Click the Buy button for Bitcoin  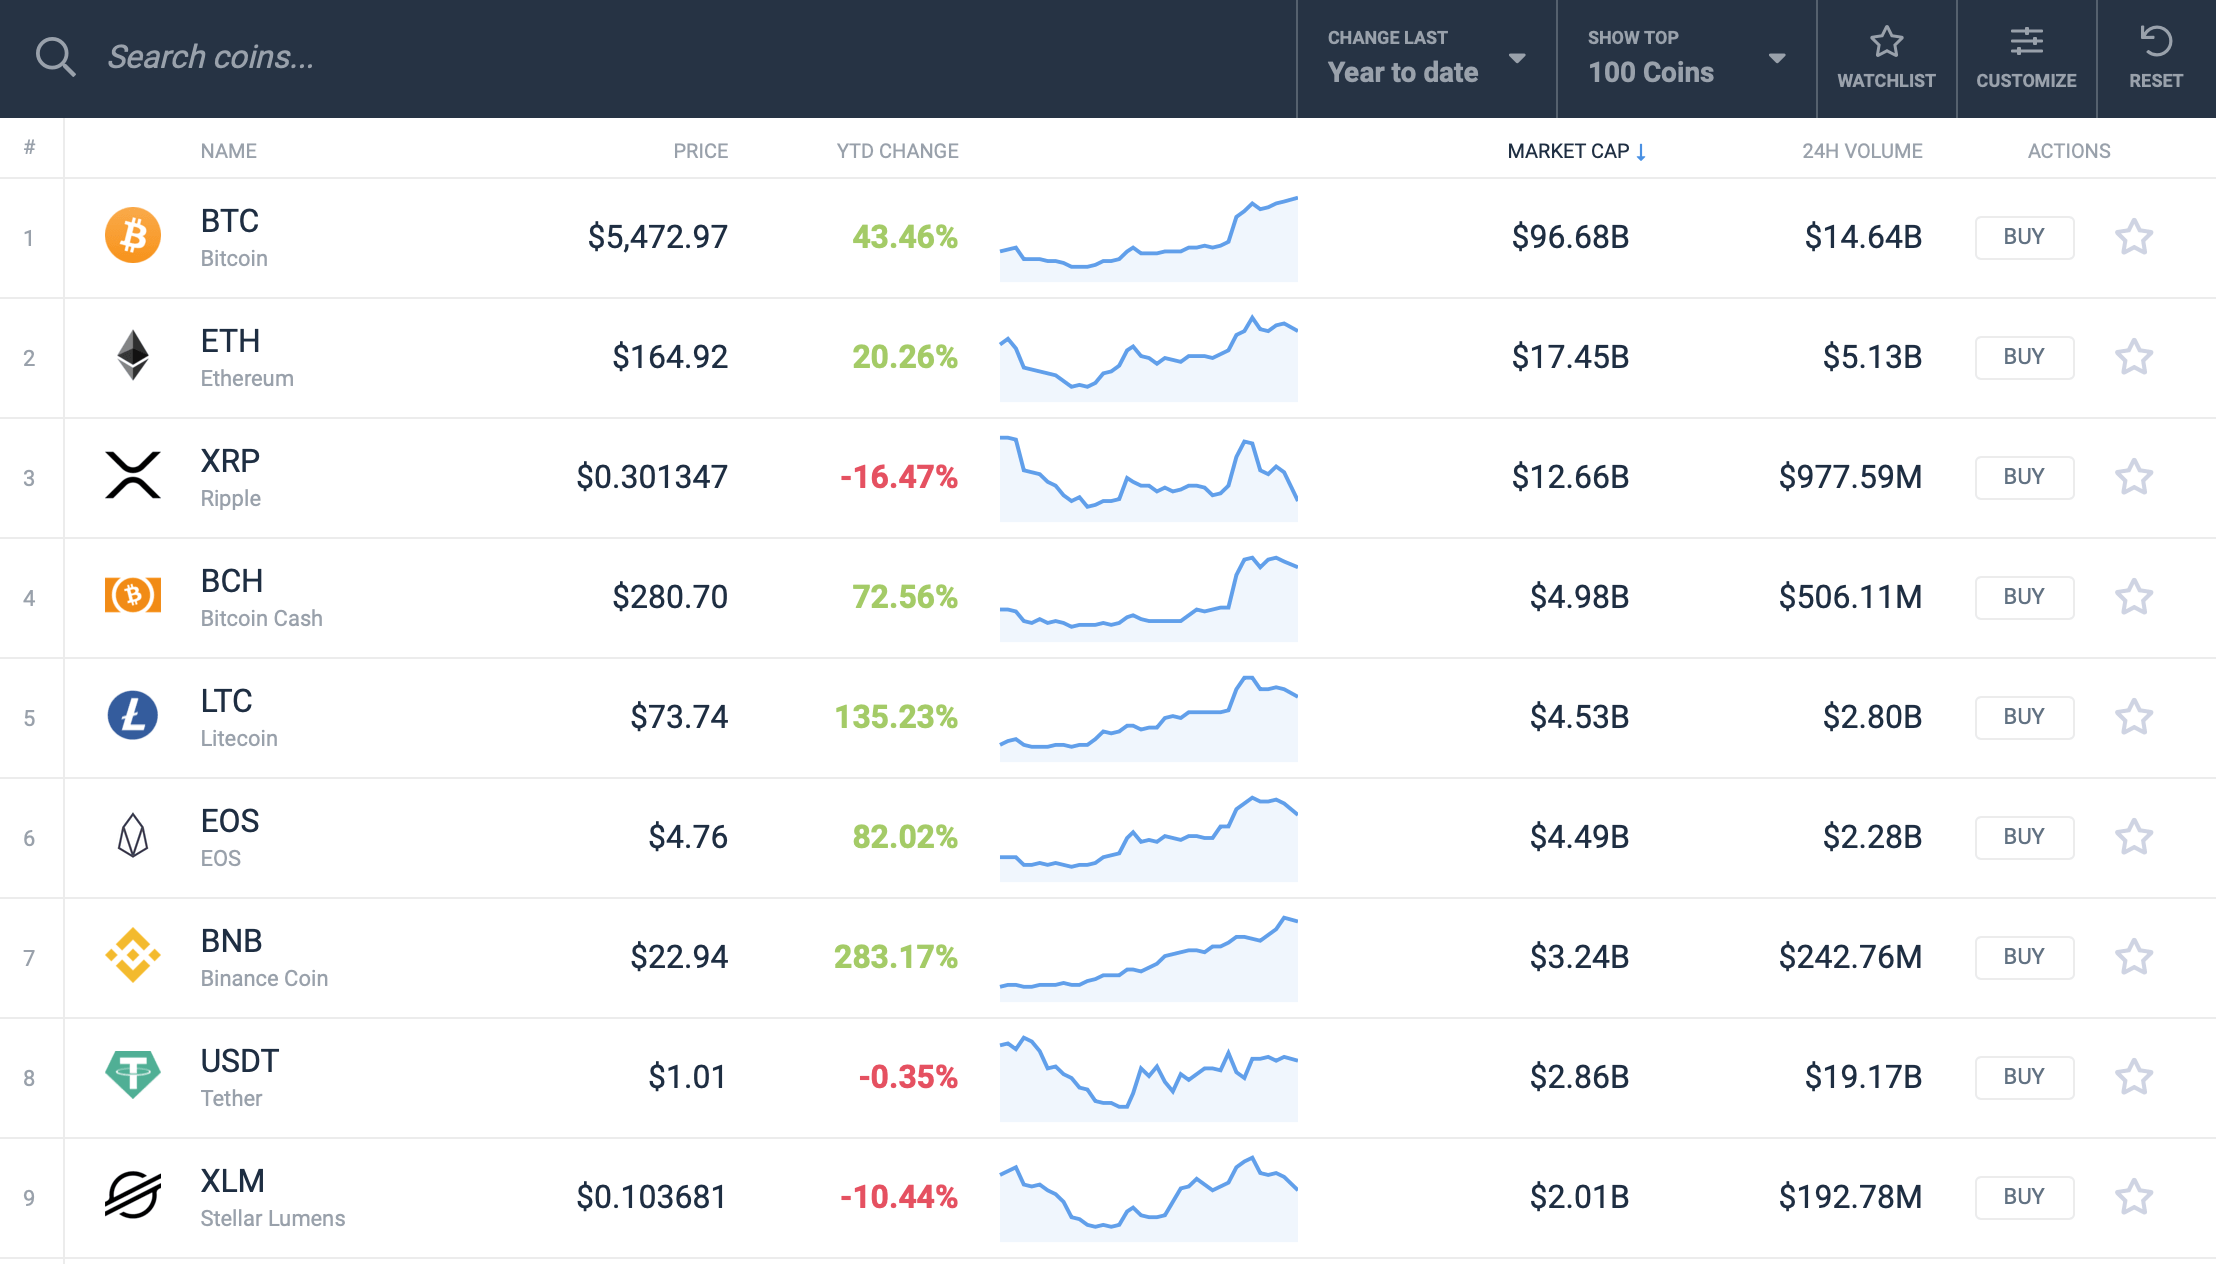pos(2024,237)
